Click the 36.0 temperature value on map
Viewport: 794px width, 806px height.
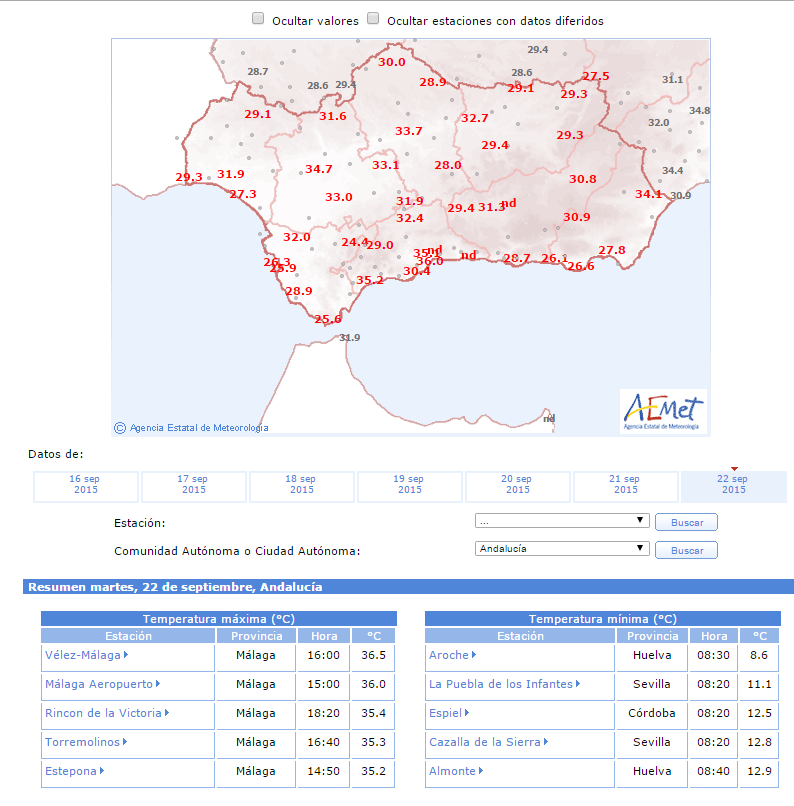pyautogui.click(x=429, y=261)
